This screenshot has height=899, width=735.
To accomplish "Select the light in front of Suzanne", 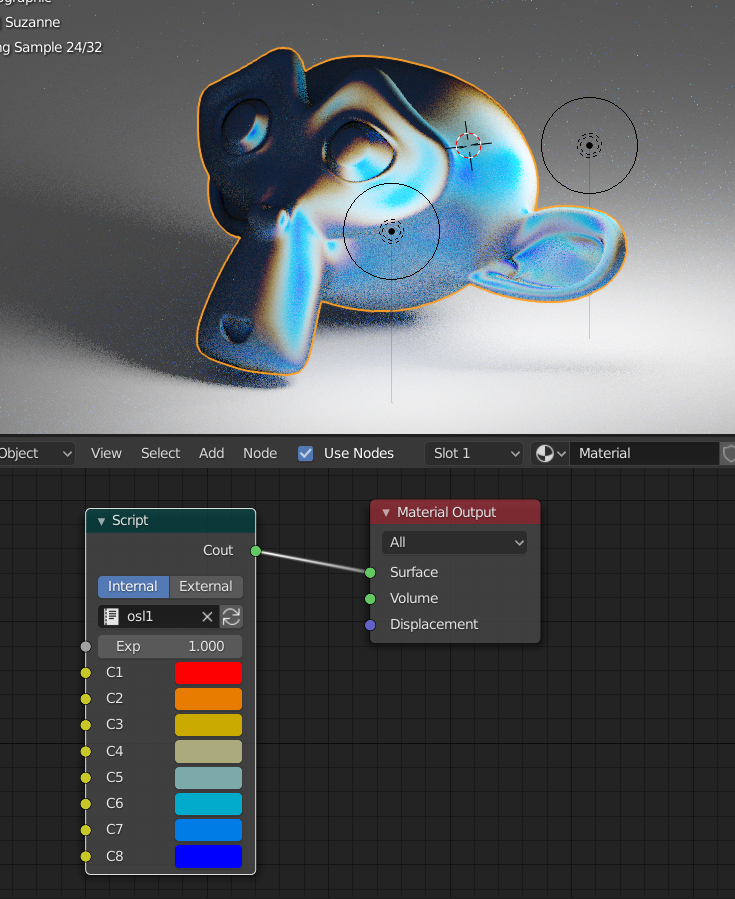I will coord(392,231).
